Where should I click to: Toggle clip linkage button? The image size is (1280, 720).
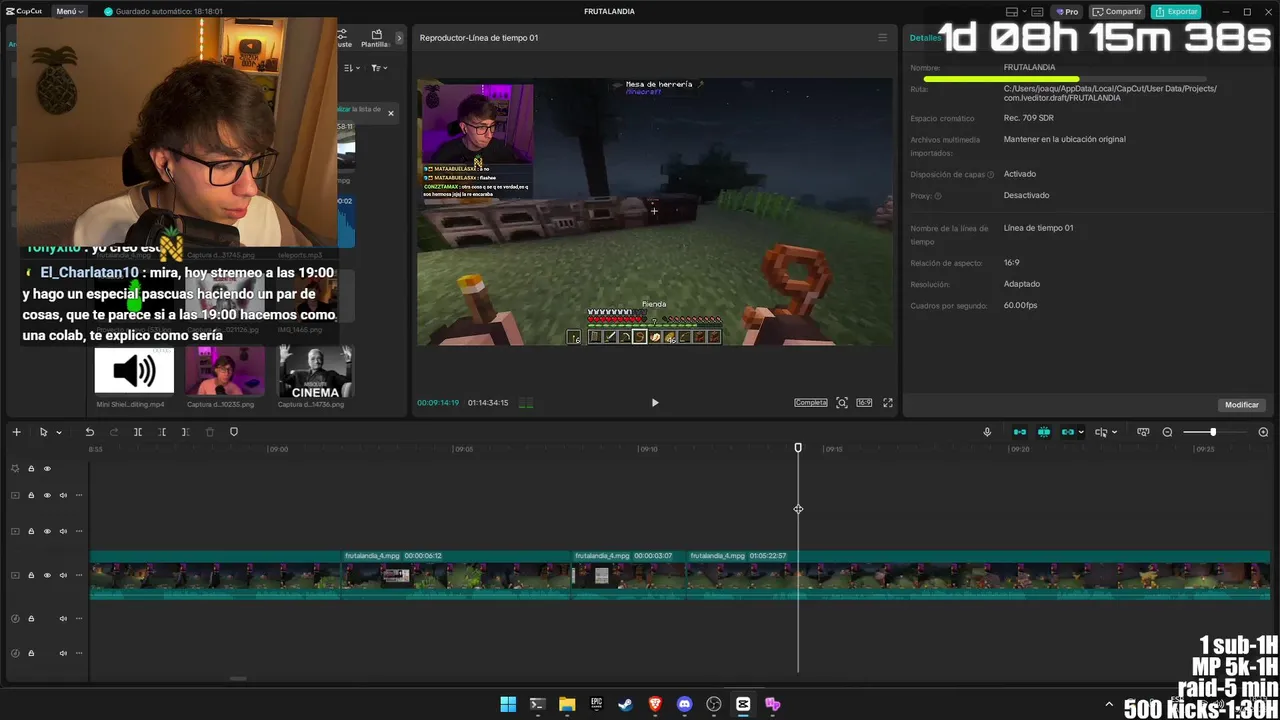(1067, 432)
